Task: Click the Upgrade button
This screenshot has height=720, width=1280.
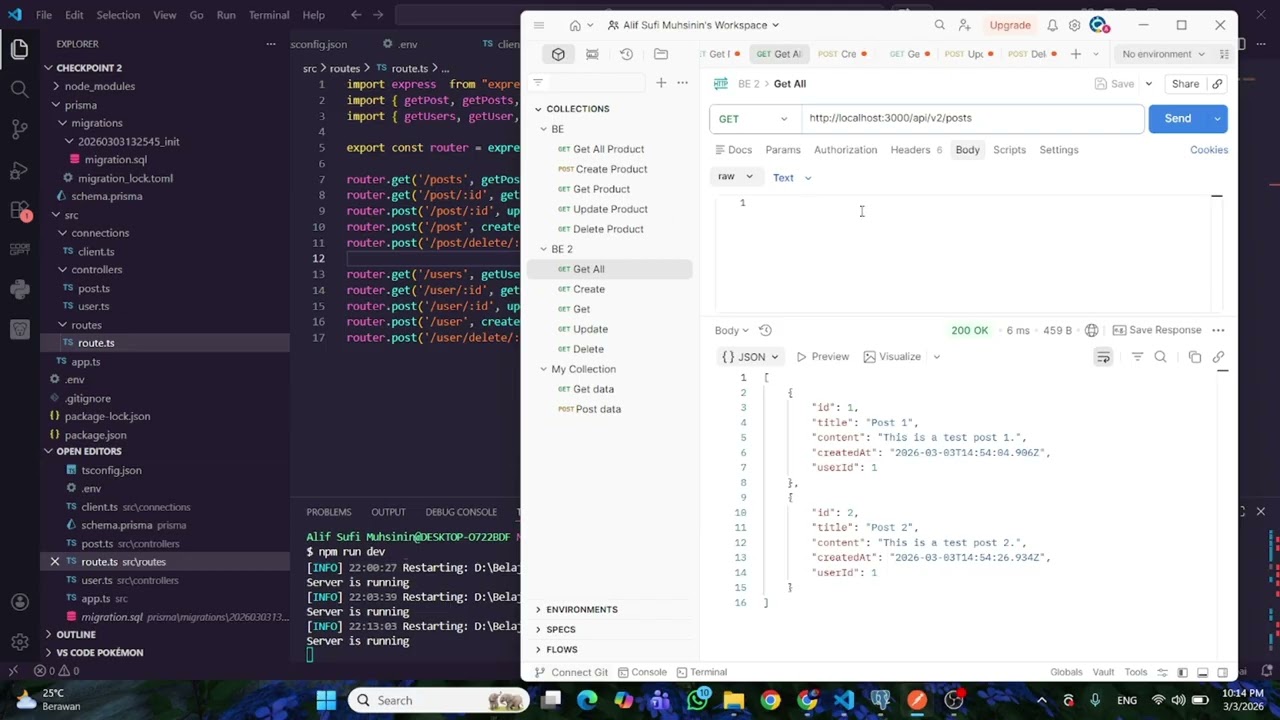Action: [x=1010, y=25]
